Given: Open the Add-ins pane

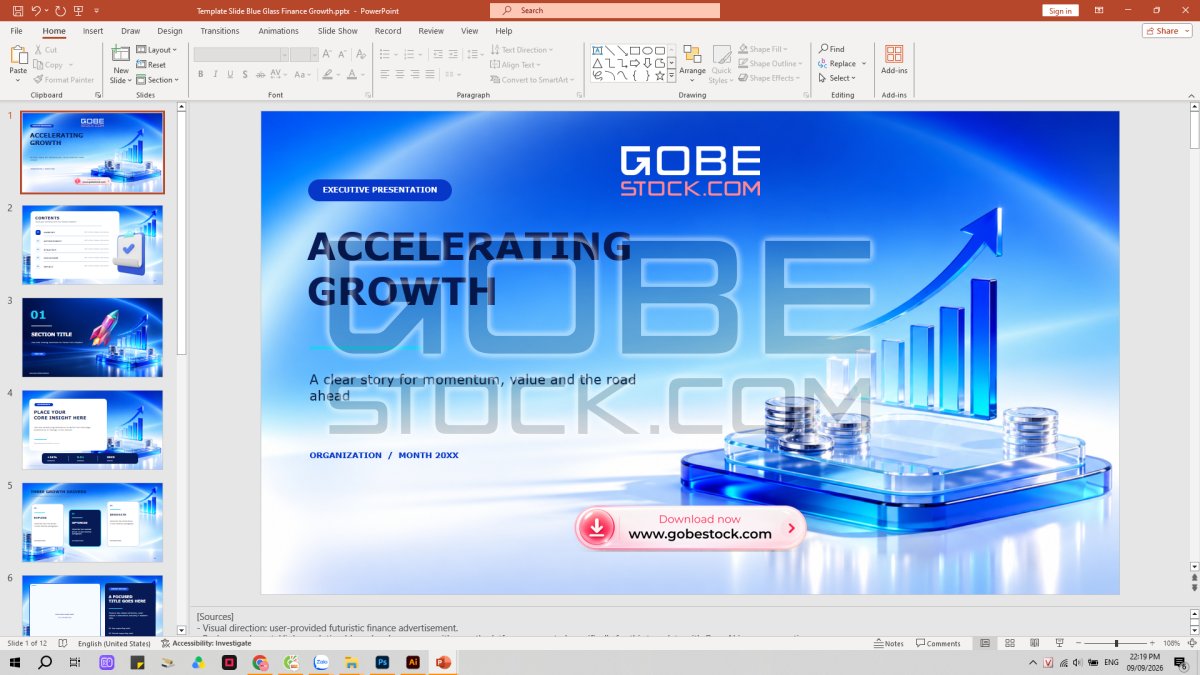Looking at the screenshot, I should point(894,59).
